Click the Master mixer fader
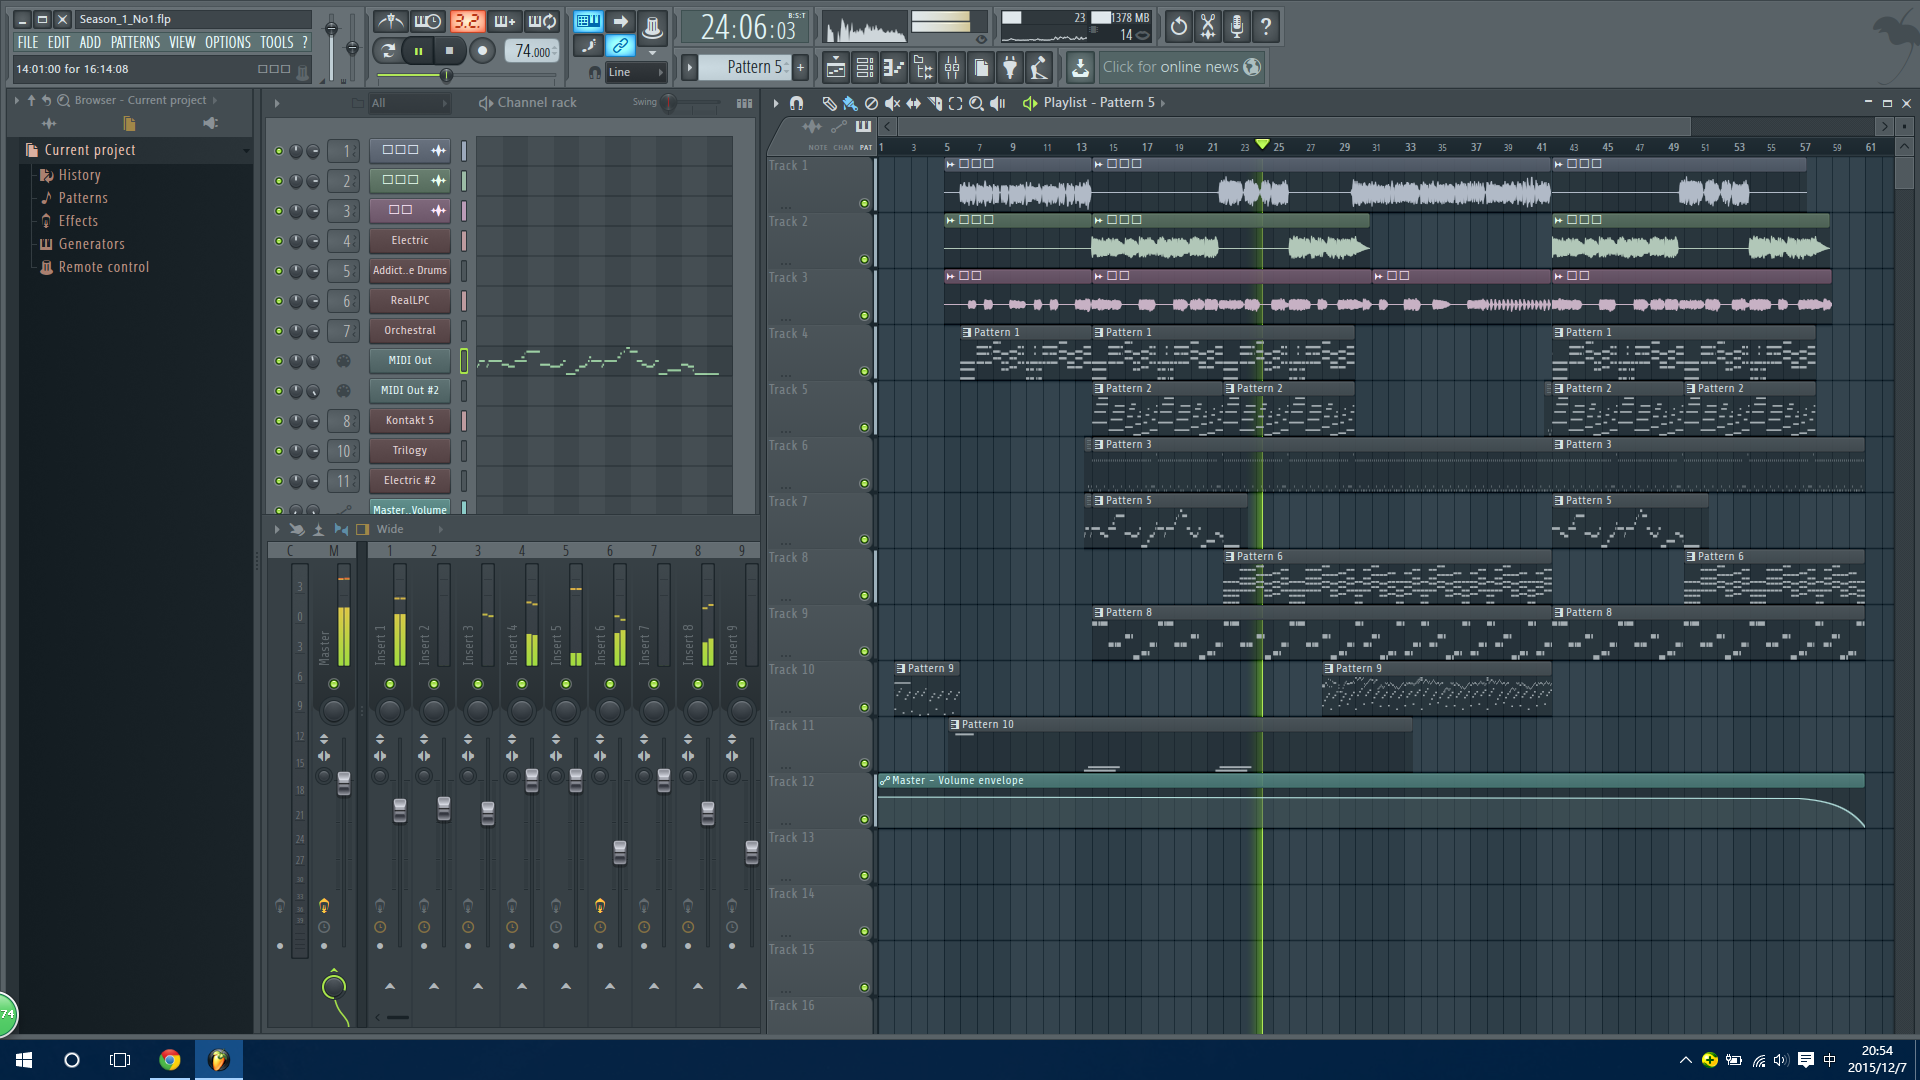1920x1080 pixels. [344, 783]
